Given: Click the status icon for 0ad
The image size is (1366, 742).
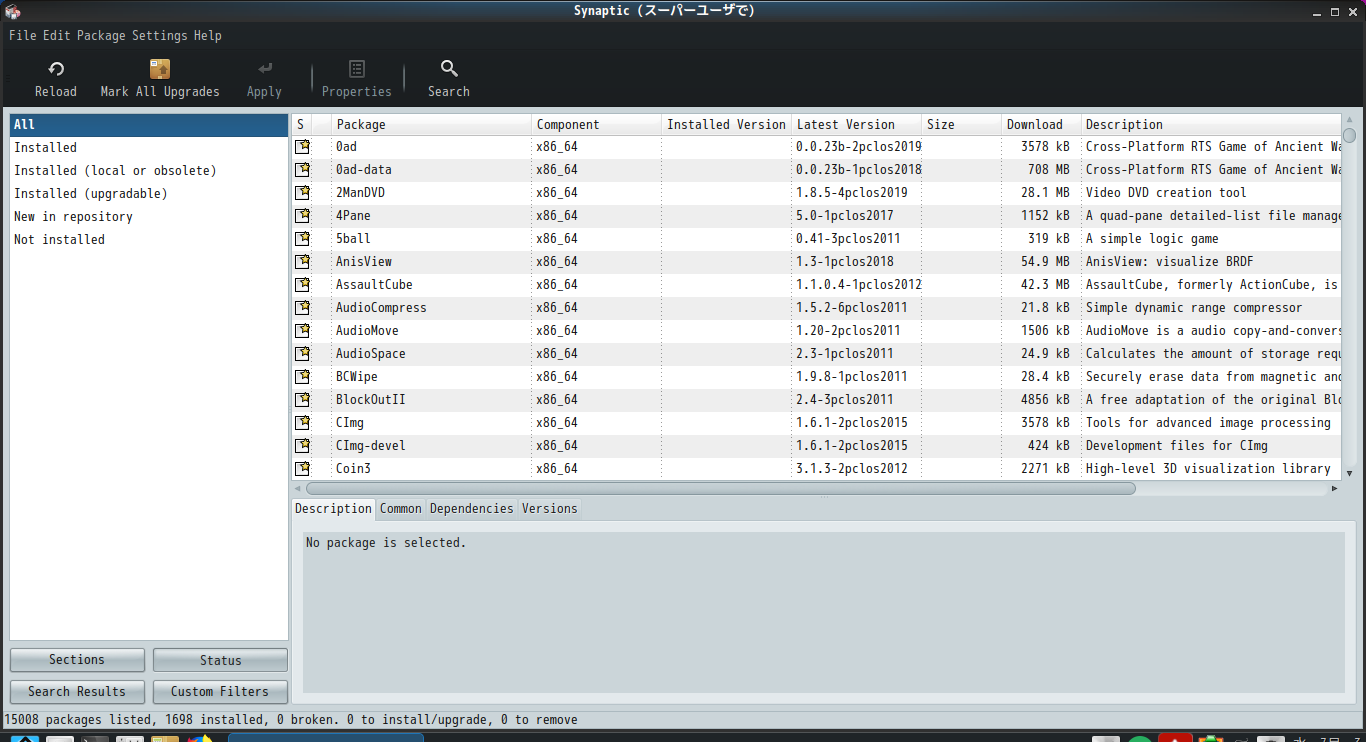Looking at the screenshot, I should coord(302,146).
